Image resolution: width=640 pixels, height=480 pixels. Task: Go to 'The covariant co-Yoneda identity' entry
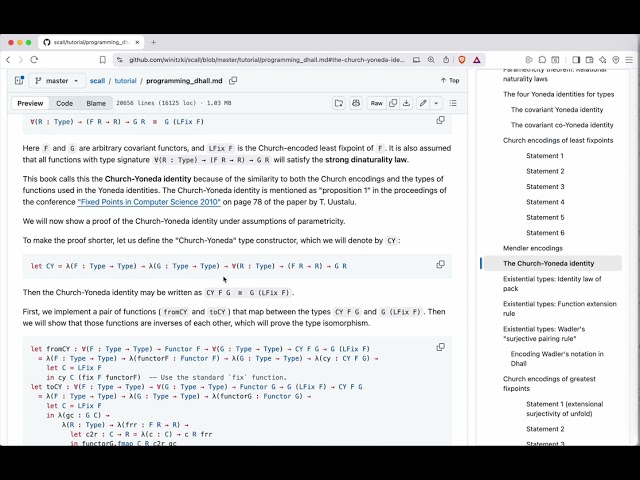pyautogui.click(x=562, y=125)
